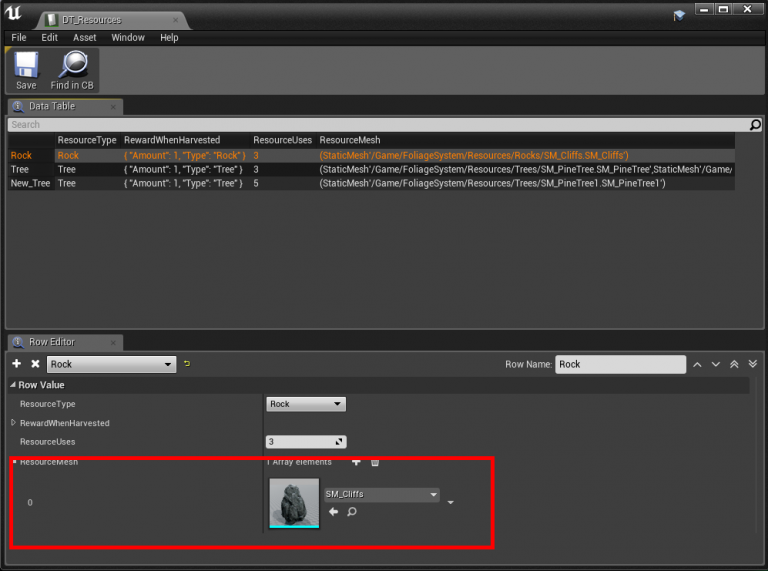
Task: Browse to SM_Cliffs asset with magnifier icon
Action: (352, 512)
